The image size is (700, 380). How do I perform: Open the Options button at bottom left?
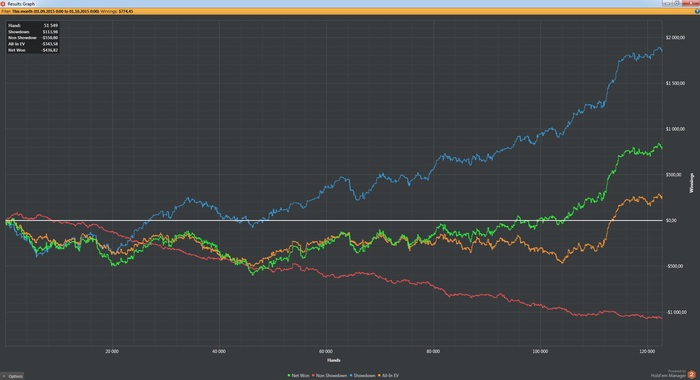(12, 376)
